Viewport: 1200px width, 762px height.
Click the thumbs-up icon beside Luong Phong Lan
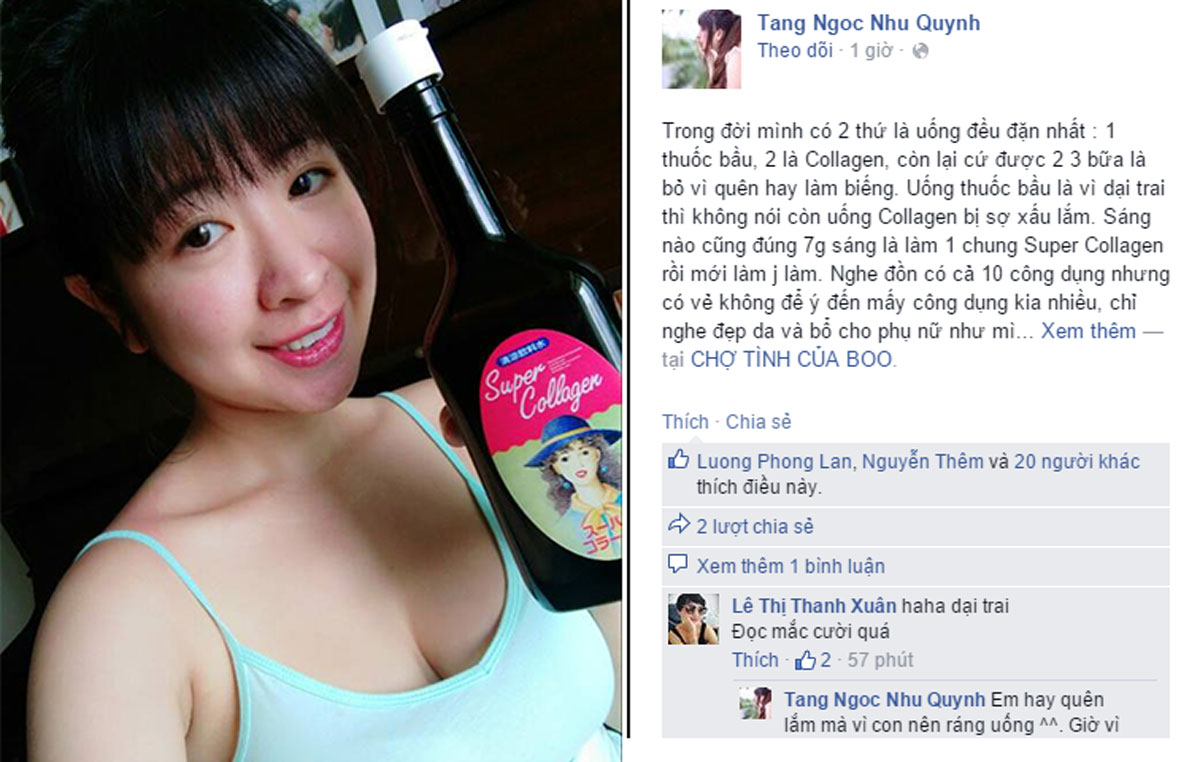(x=678, y=460)
